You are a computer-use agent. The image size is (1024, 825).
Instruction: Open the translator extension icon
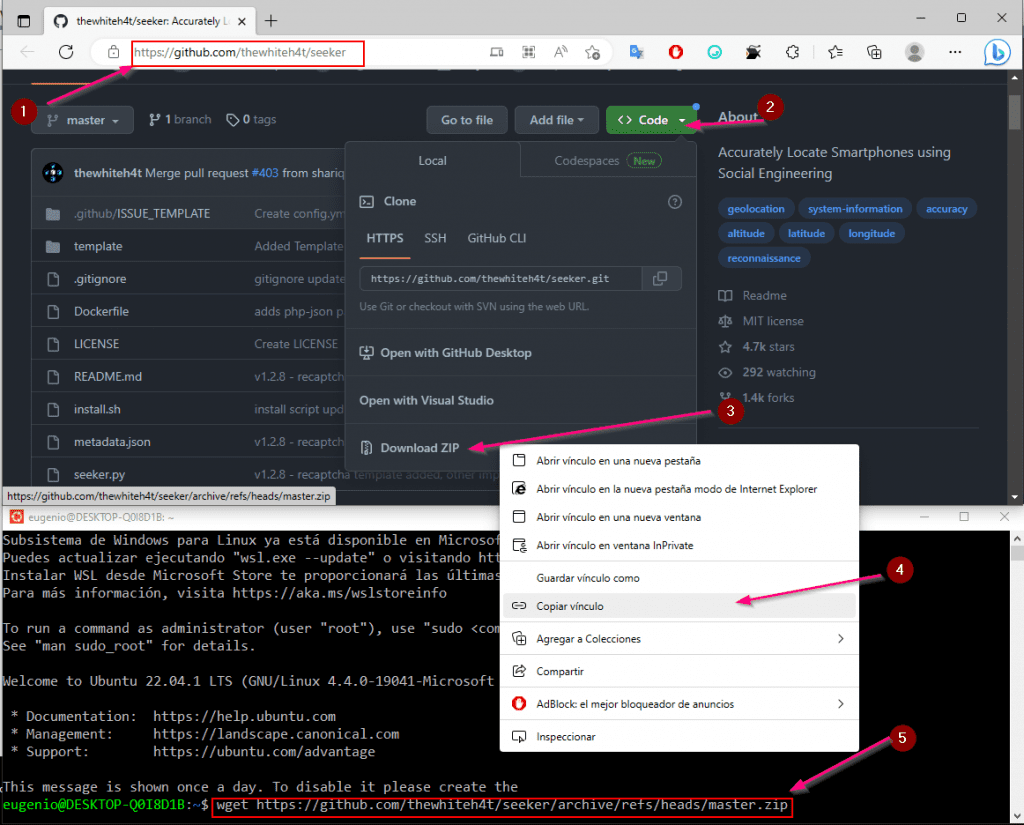point(636,52)
